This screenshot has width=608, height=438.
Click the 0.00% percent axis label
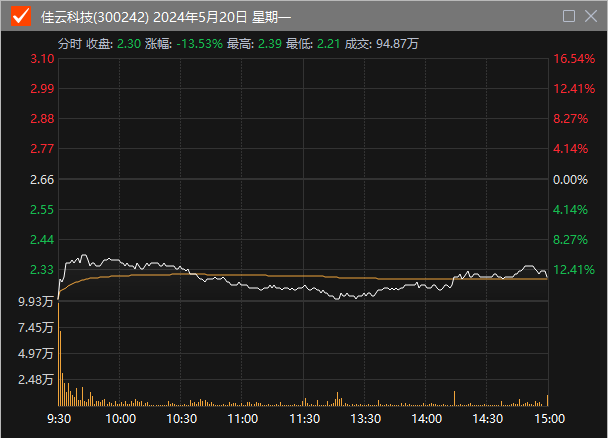570,180
